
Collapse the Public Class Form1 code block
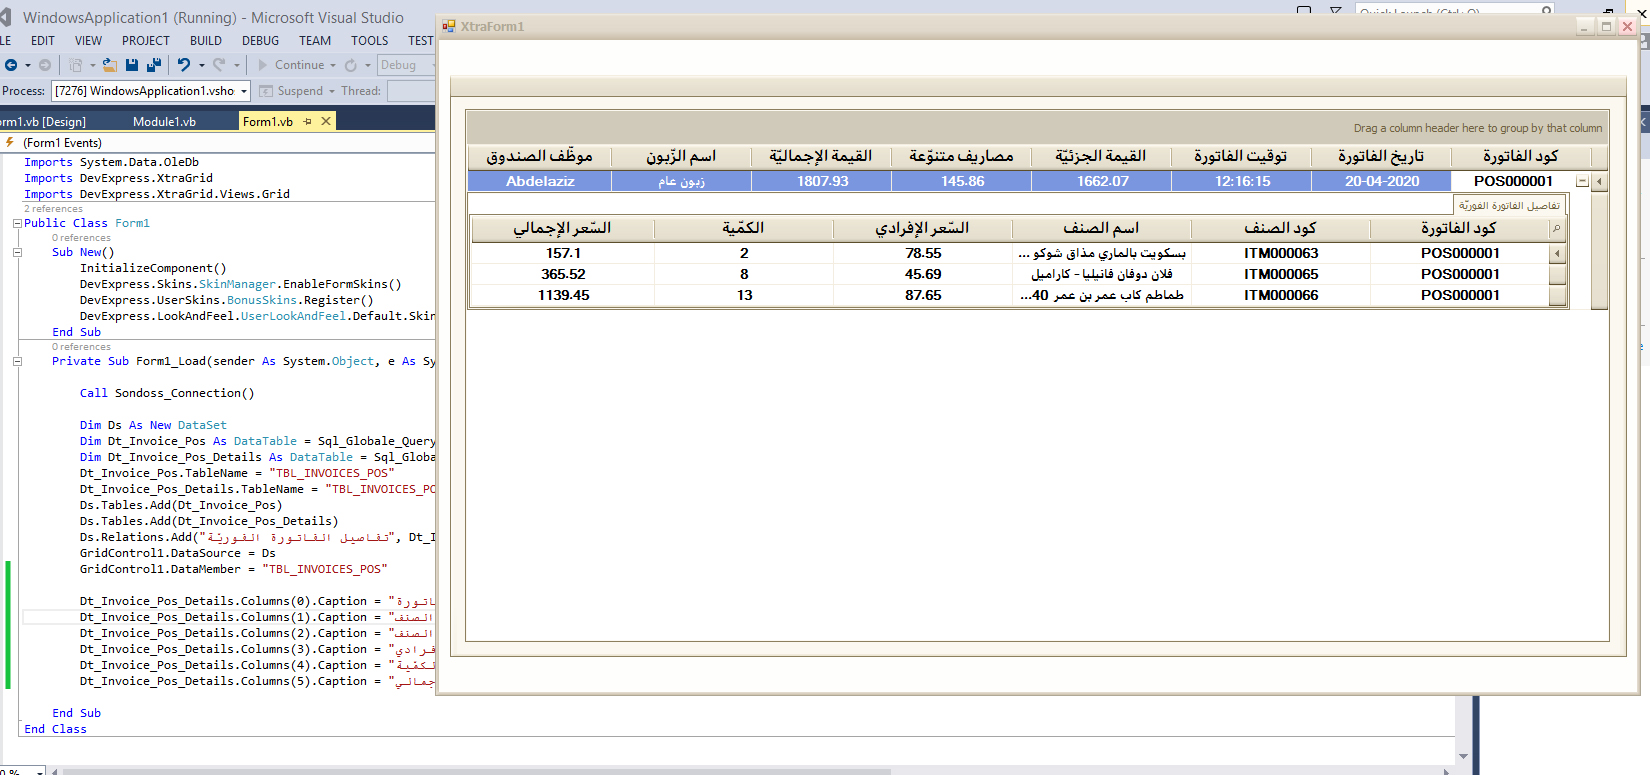(17, 223)
